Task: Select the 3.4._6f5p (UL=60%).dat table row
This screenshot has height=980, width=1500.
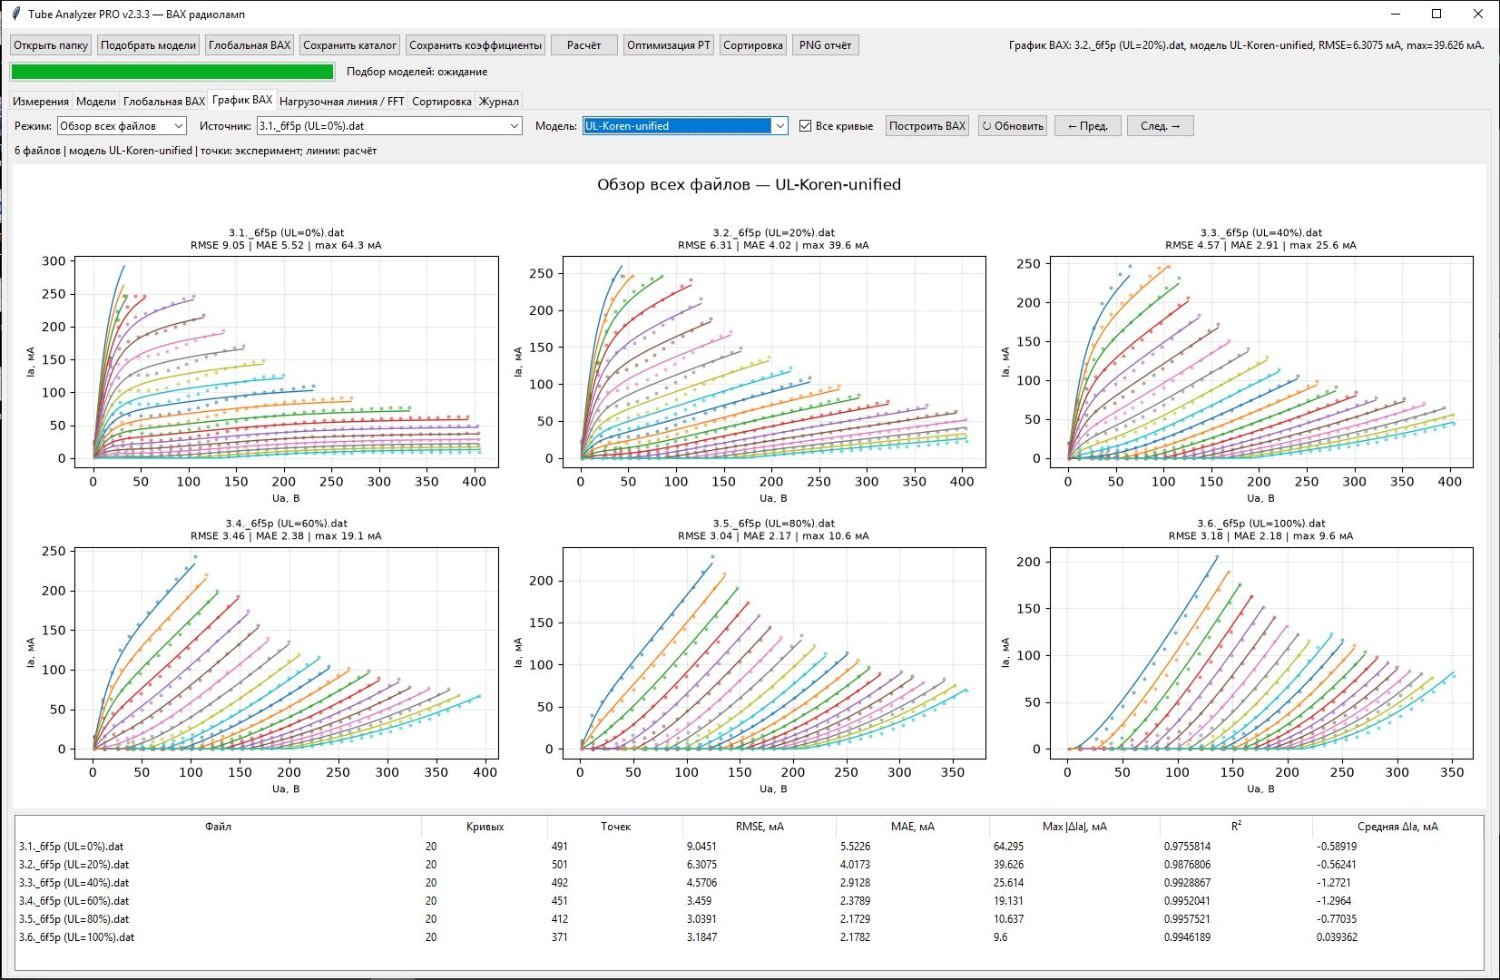Action: [748, 901]
